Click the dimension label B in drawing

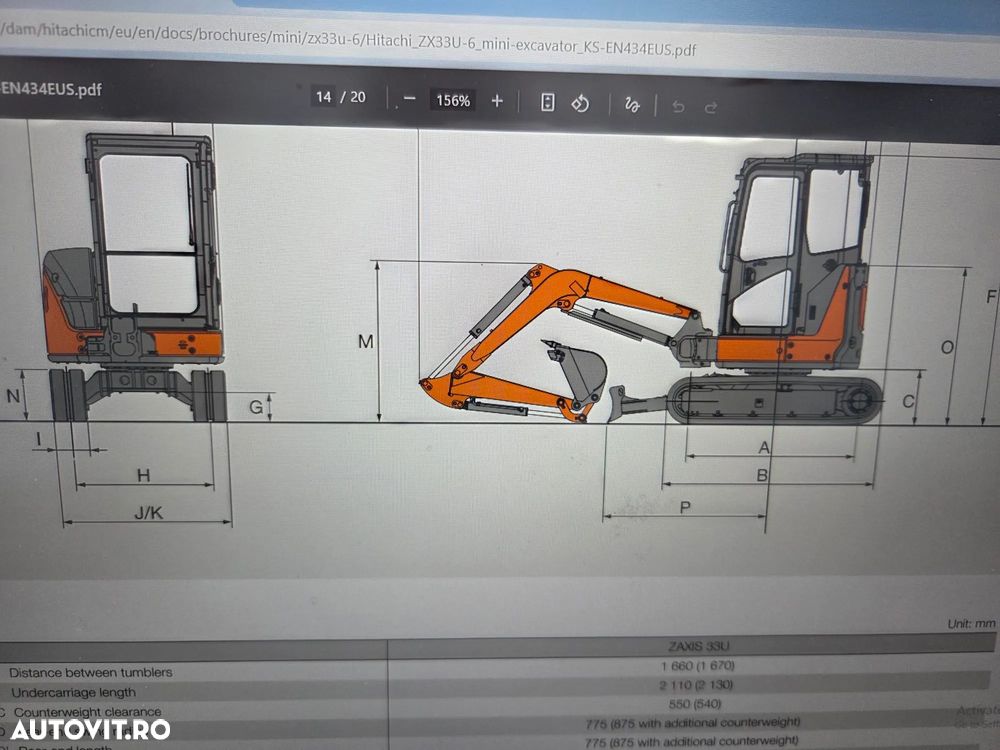(x=762, y=475)
